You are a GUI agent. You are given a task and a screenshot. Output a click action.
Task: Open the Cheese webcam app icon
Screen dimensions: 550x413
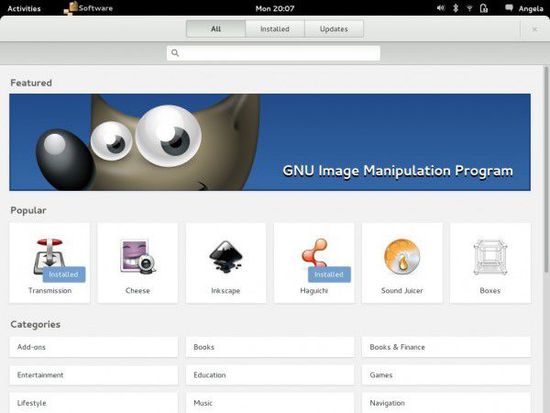(138, 257)
